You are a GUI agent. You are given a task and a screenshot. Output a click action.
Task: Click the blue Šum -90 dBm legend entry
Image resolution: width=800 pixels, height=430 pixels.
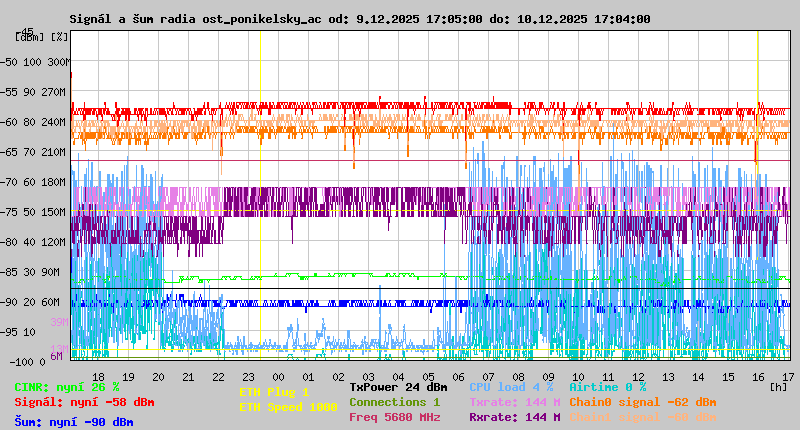[74, 422]
